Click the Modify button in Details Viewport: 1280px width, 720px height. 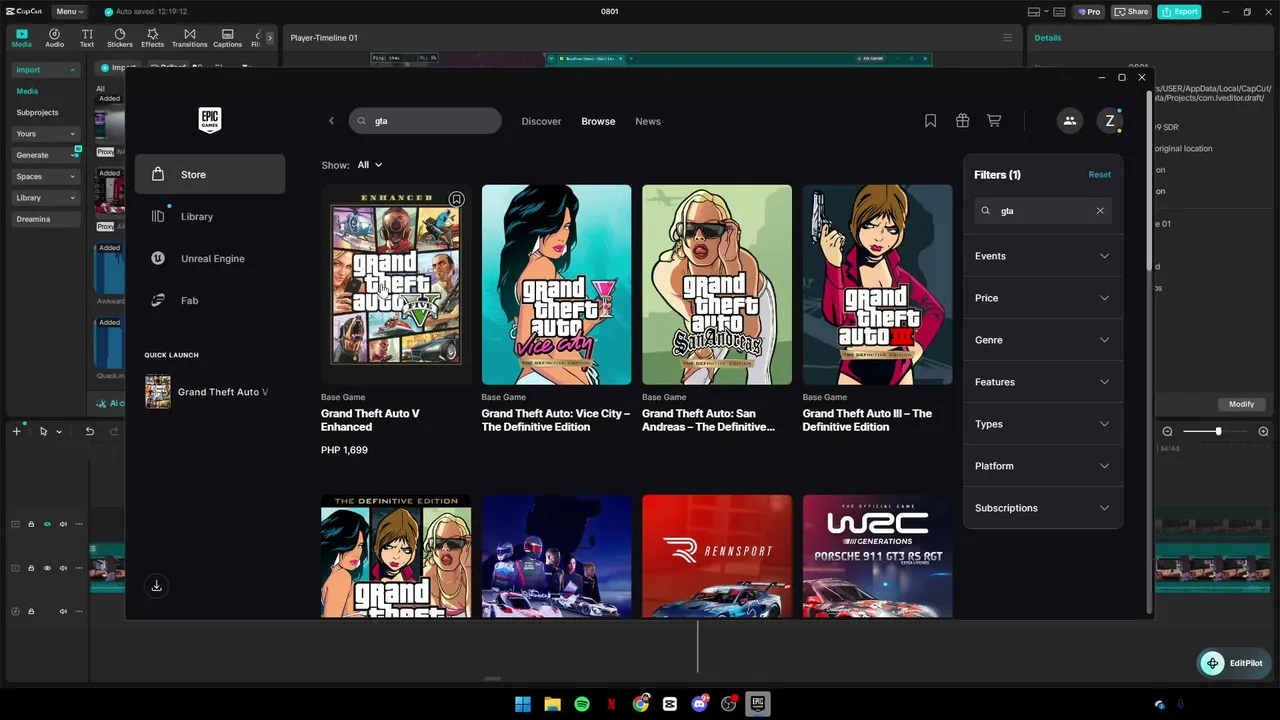(x=1241, y=404)
